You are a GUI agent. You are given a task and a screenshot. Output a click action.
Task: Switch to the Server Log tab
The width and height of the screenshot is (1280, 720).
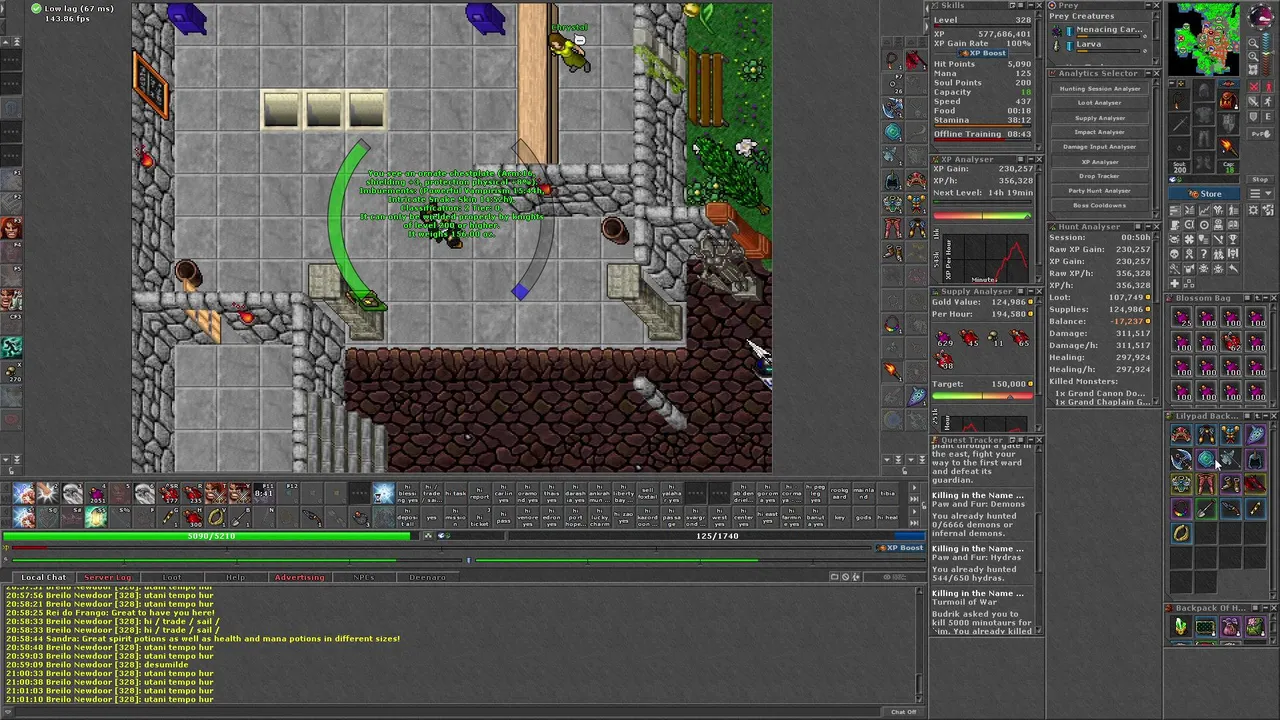pyautogui.click(x=107, y=577)
